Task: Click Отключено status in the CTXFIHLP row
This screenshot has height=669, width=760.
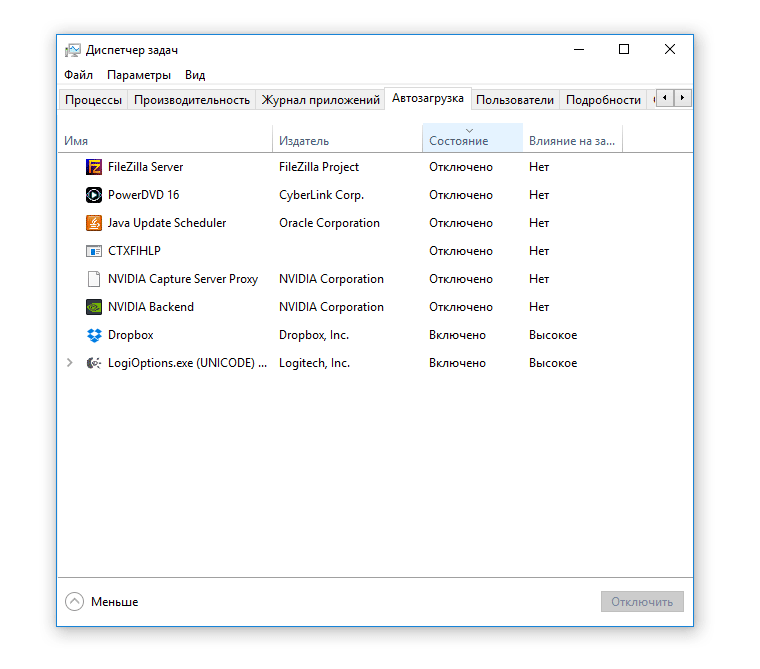Action: click(460, 251)
